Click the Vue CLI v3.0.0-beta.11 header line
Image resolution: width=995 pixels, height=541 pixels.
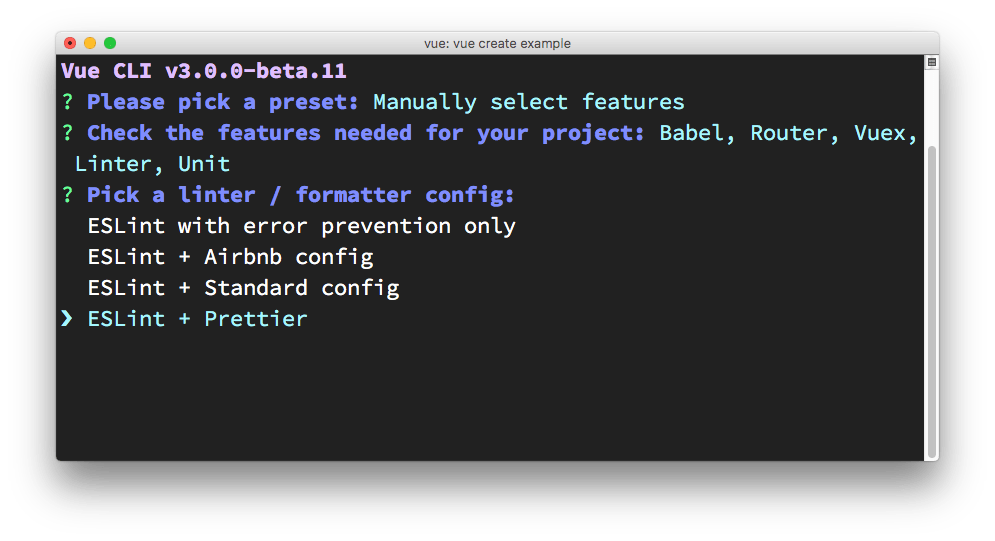204,71
